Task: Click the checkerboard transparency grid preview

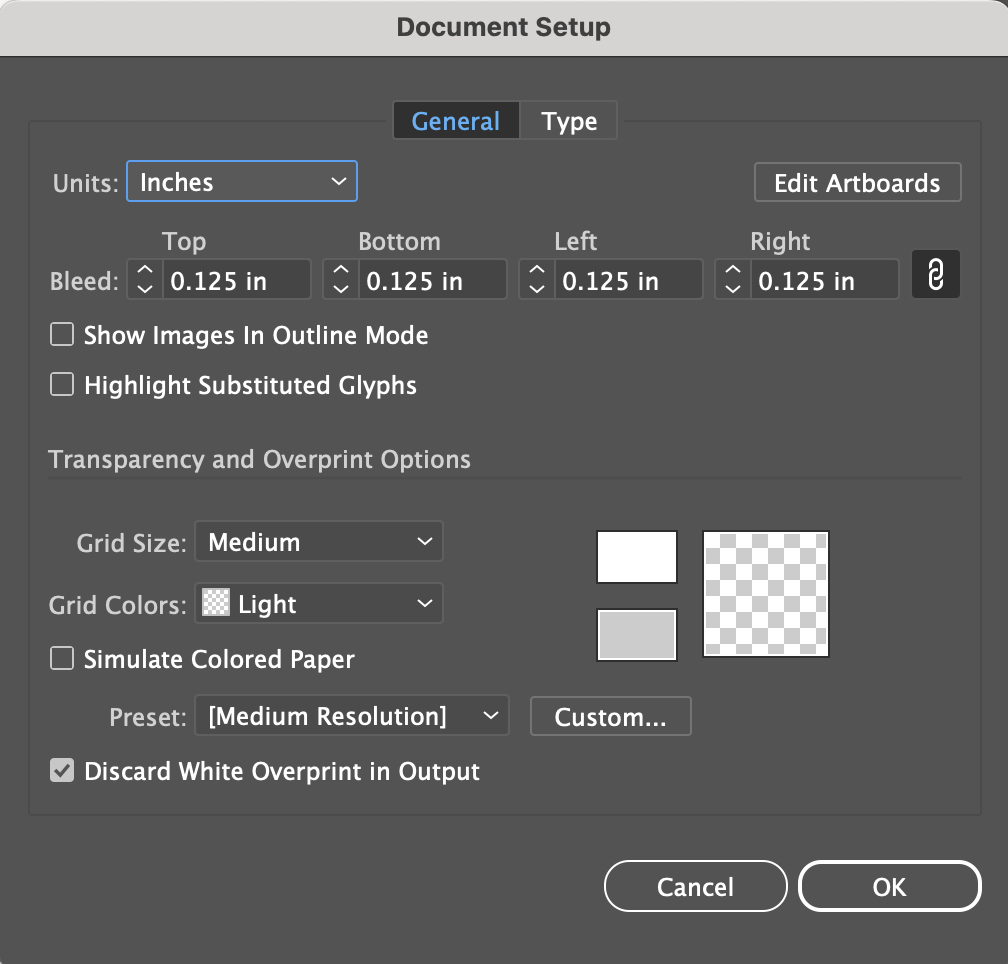Action: pyautogui.click(x=766, y=594)
